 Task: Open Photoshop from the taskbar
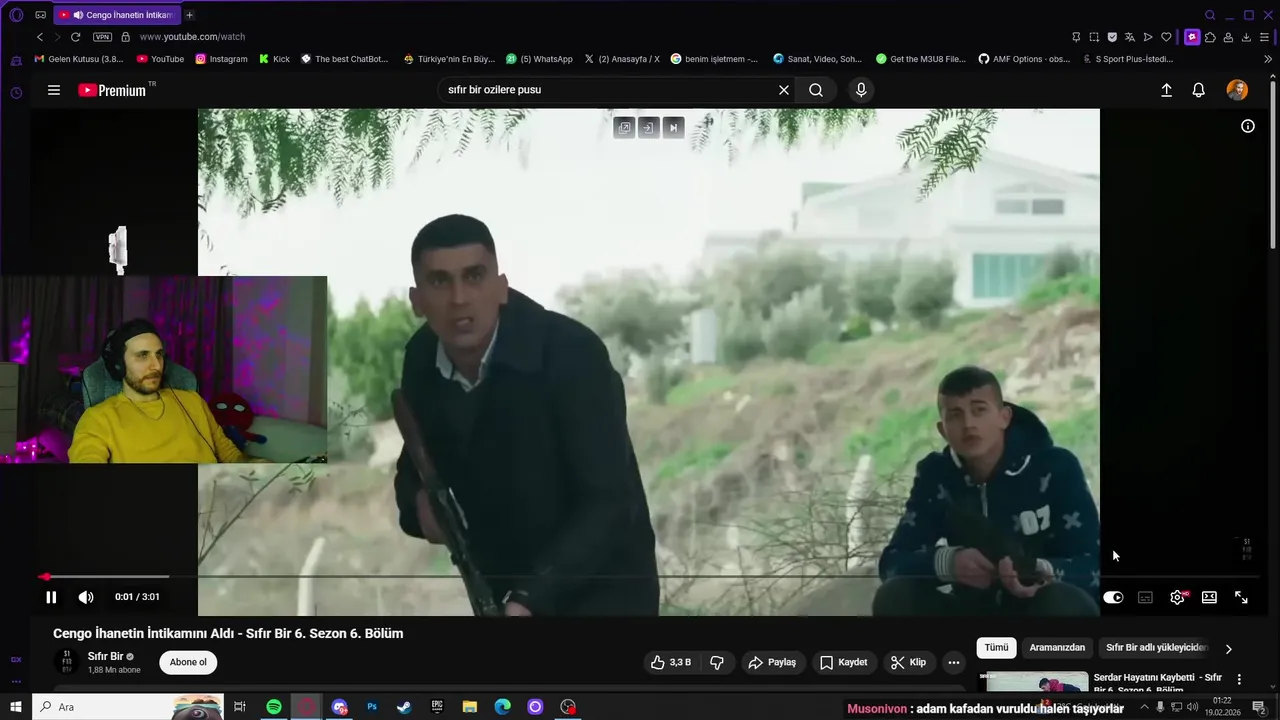(372, 707)
